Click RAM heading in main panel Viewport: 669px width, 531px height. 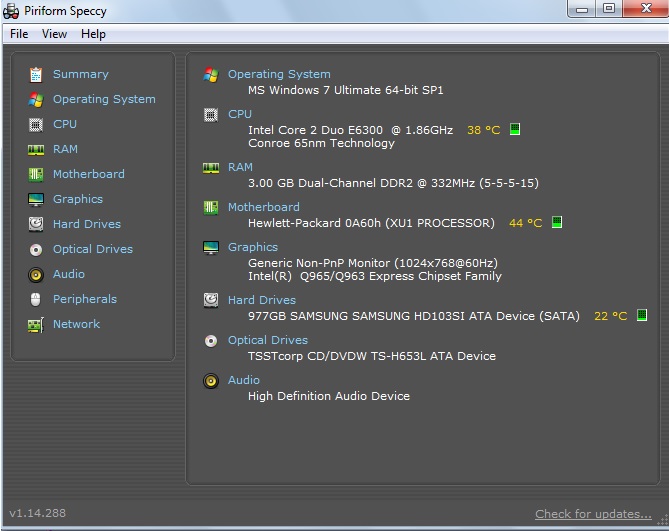240,167
